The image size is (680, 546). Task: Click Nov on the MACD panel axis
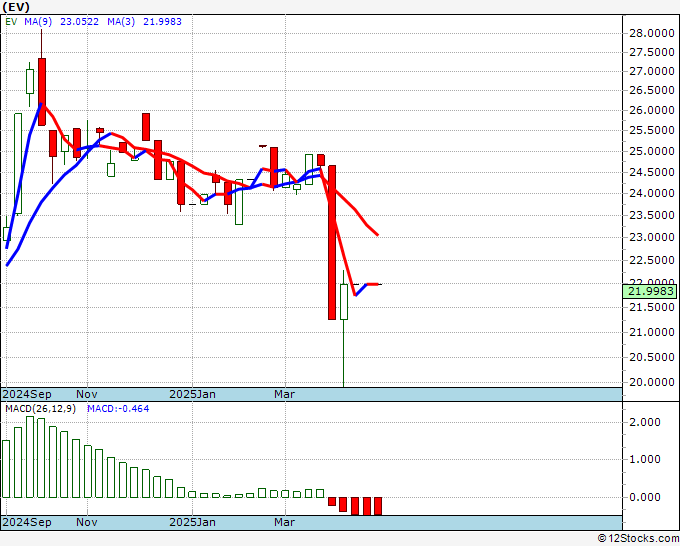tap(87, 523)
